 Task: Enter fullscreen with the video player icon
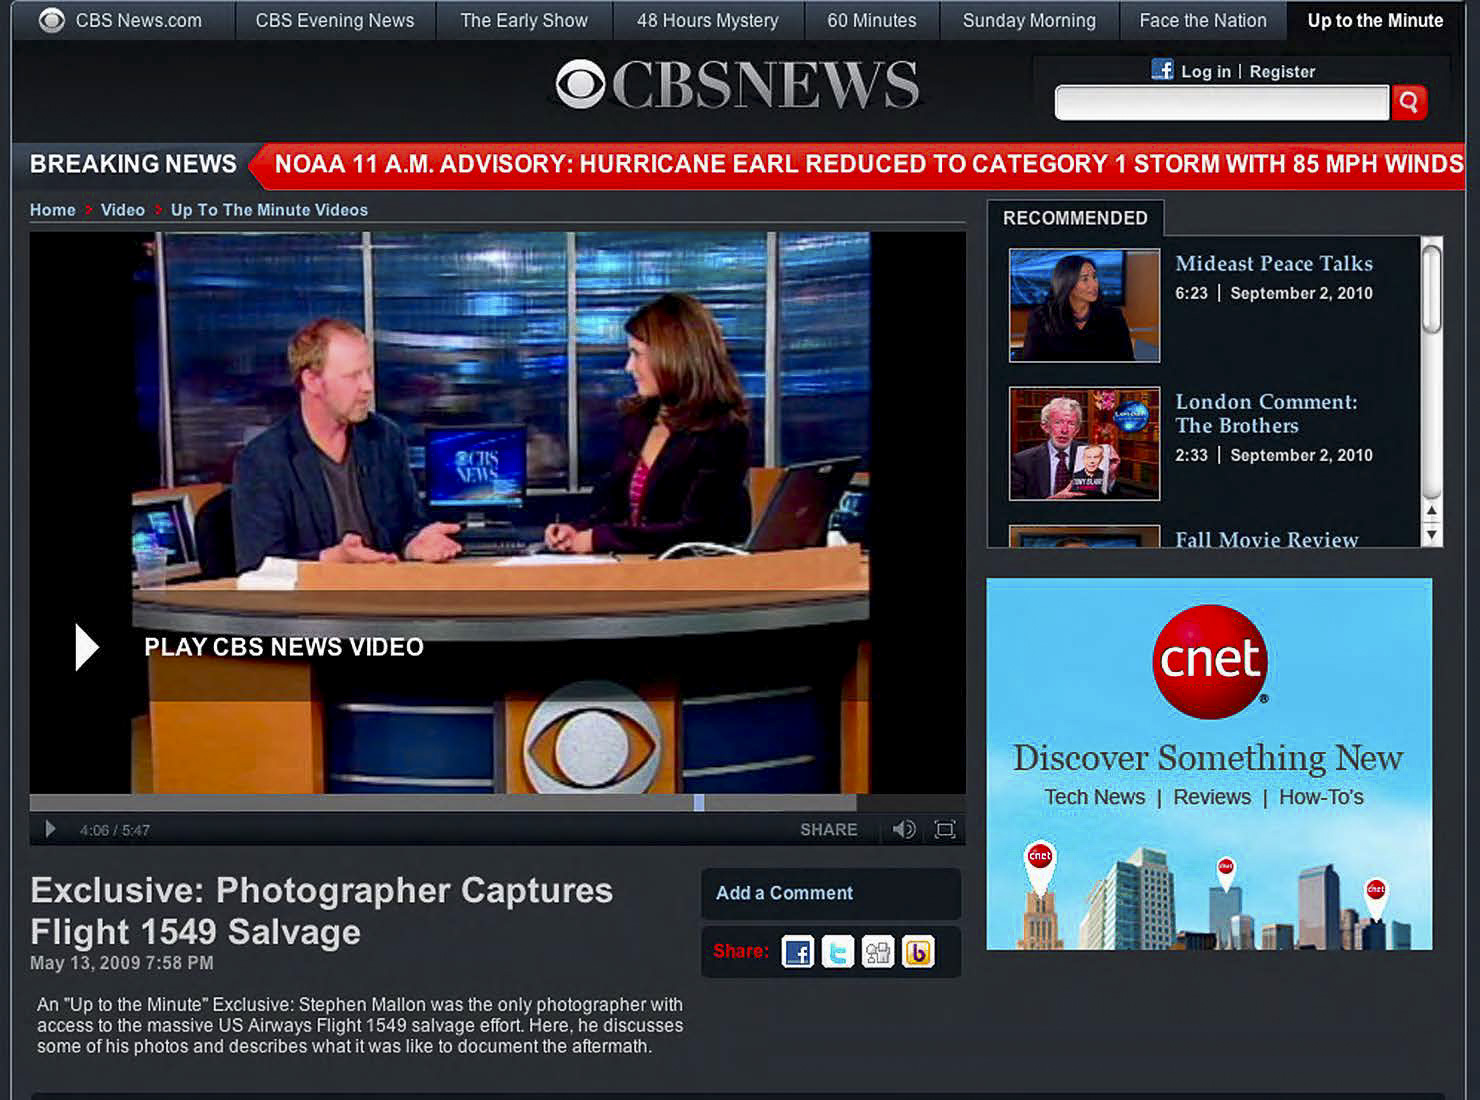(945, 829)
